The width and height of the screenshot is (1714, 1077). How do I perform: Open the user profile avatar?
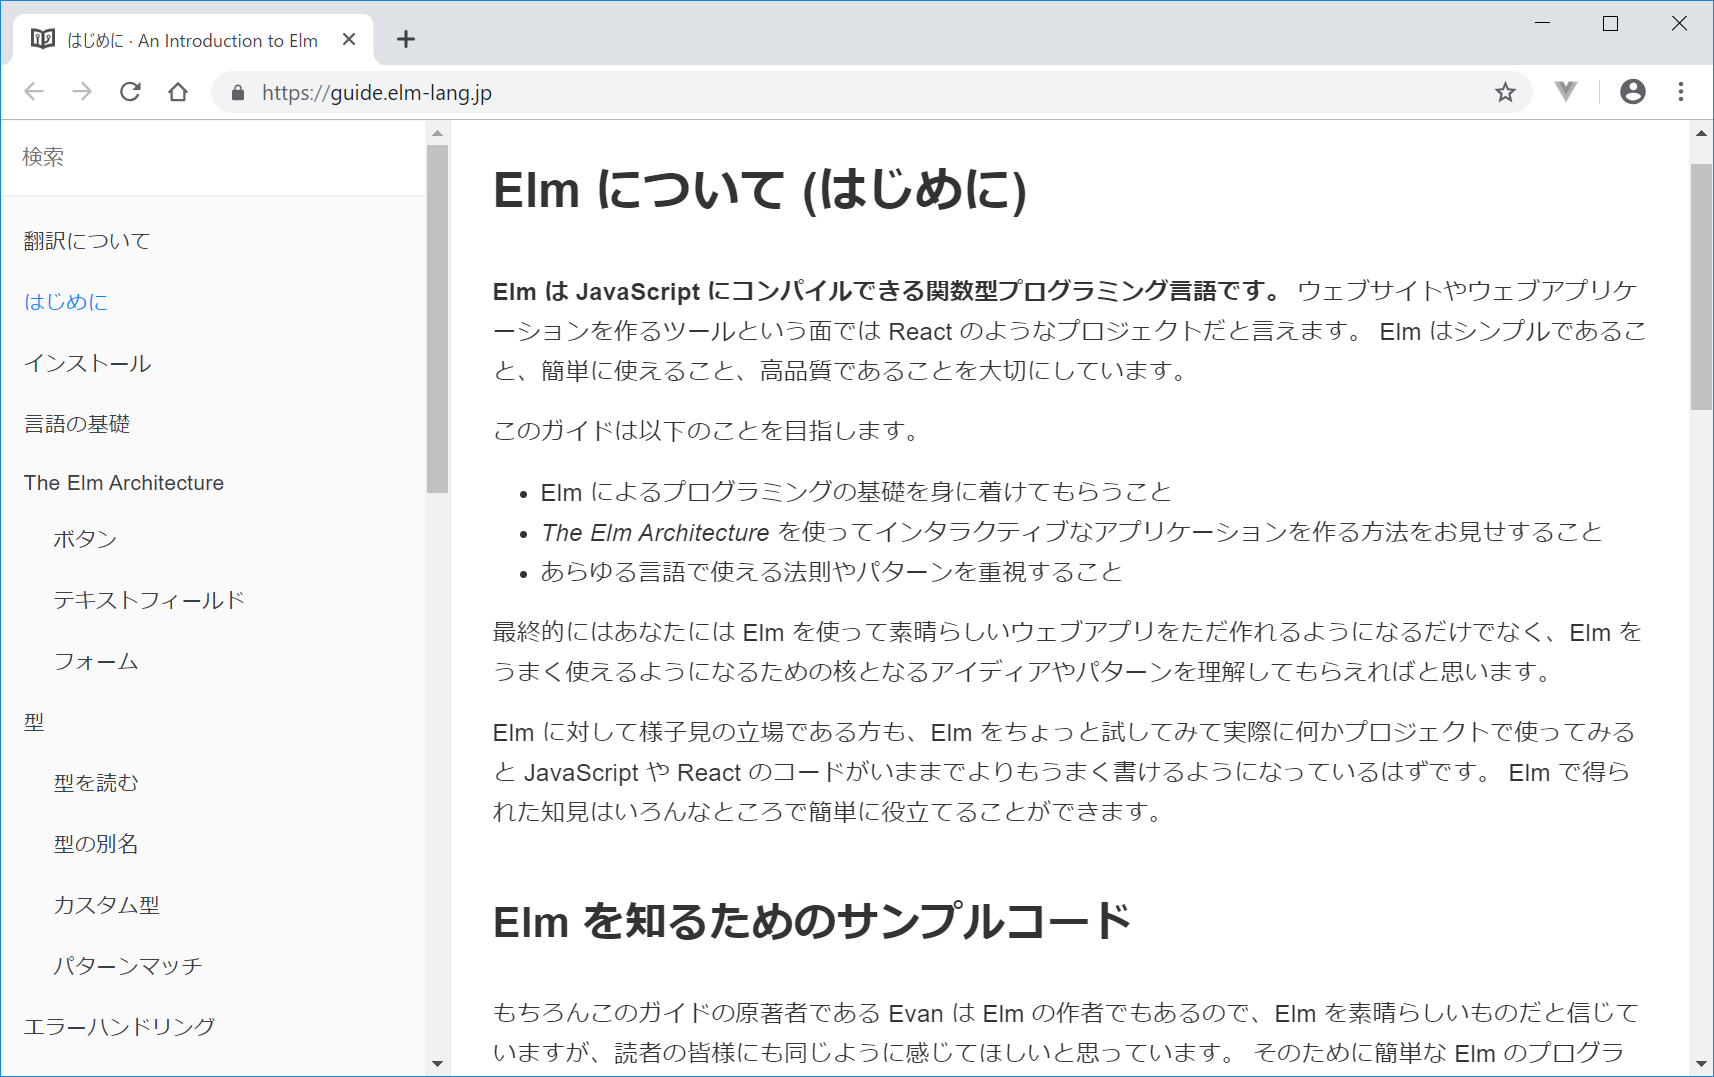point(1632,92)
